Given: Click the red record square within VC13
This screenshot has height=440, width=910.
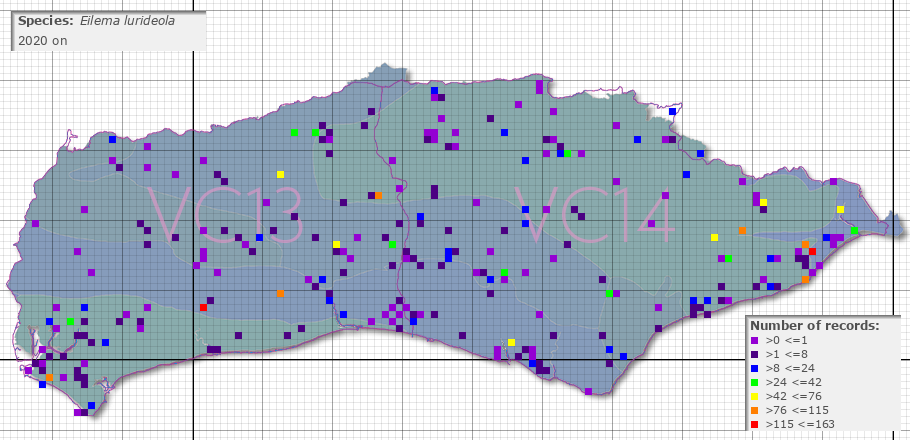Looking at the screenshot, I should (x=203, y=307).
